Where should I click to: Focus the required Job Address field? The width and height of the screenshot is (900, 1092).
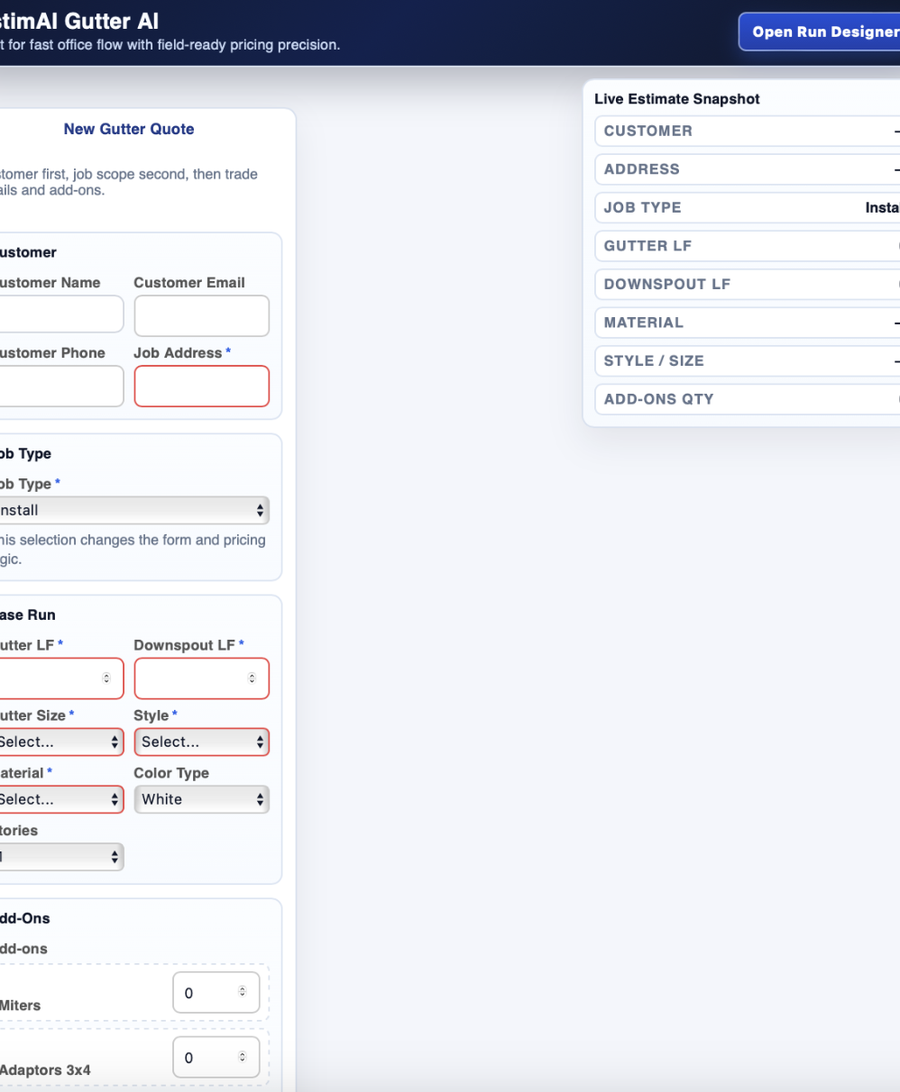coord(201,386)
